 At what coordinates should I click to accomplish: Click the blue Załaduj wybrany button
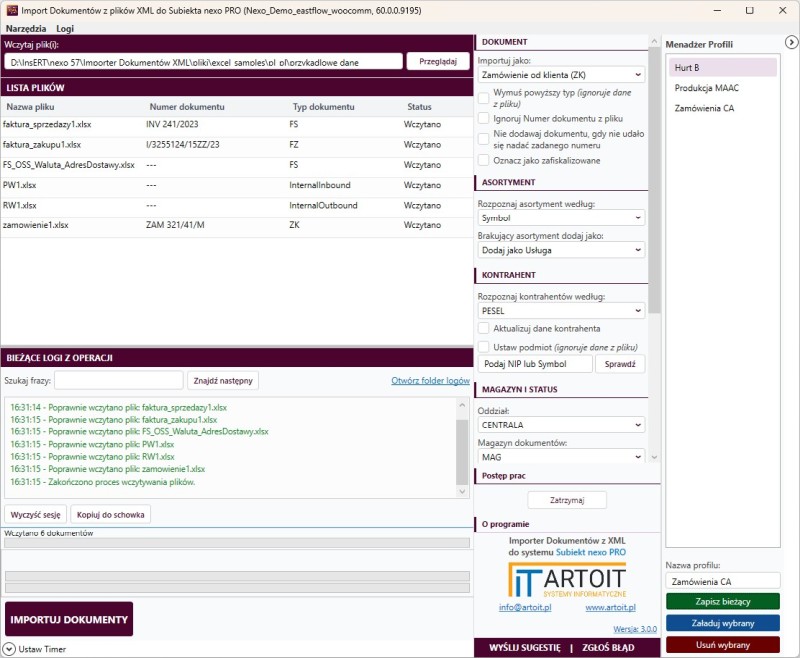point(722,623)
